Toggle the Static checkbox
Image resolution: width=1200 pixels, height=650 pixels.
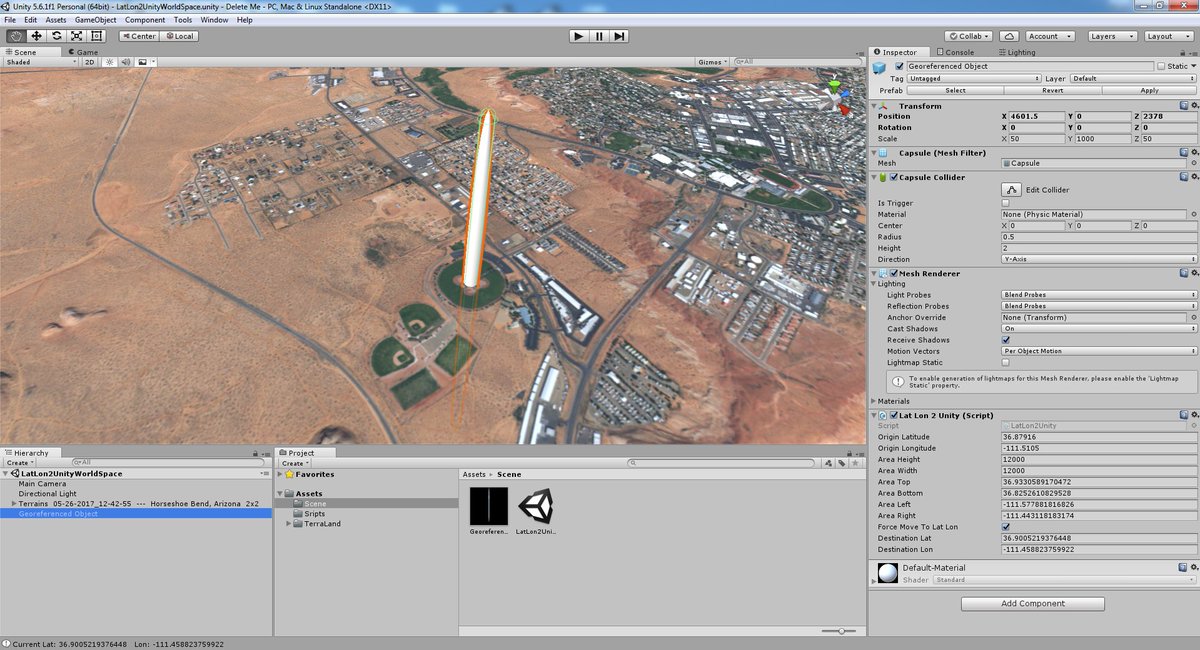pyautogui.click(x=1161, y=66)
